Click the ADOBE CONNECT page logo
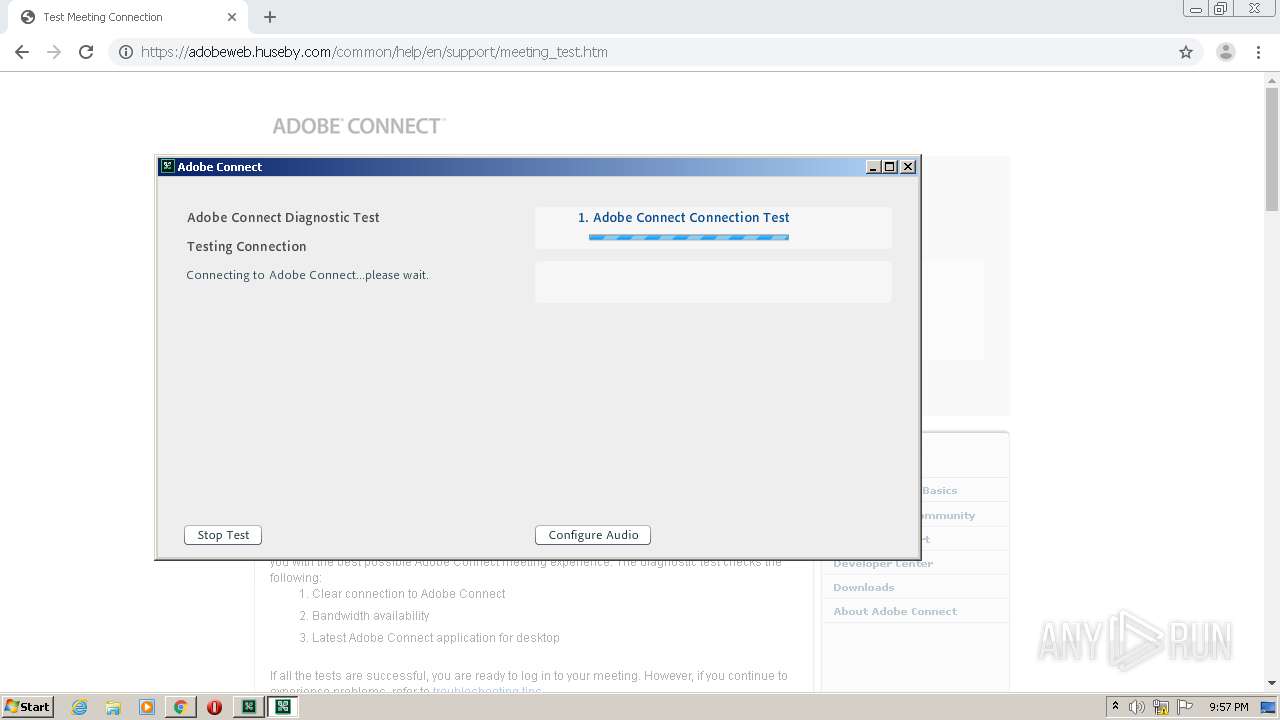Screen dimensions: 1280x720 pos(359,126)
